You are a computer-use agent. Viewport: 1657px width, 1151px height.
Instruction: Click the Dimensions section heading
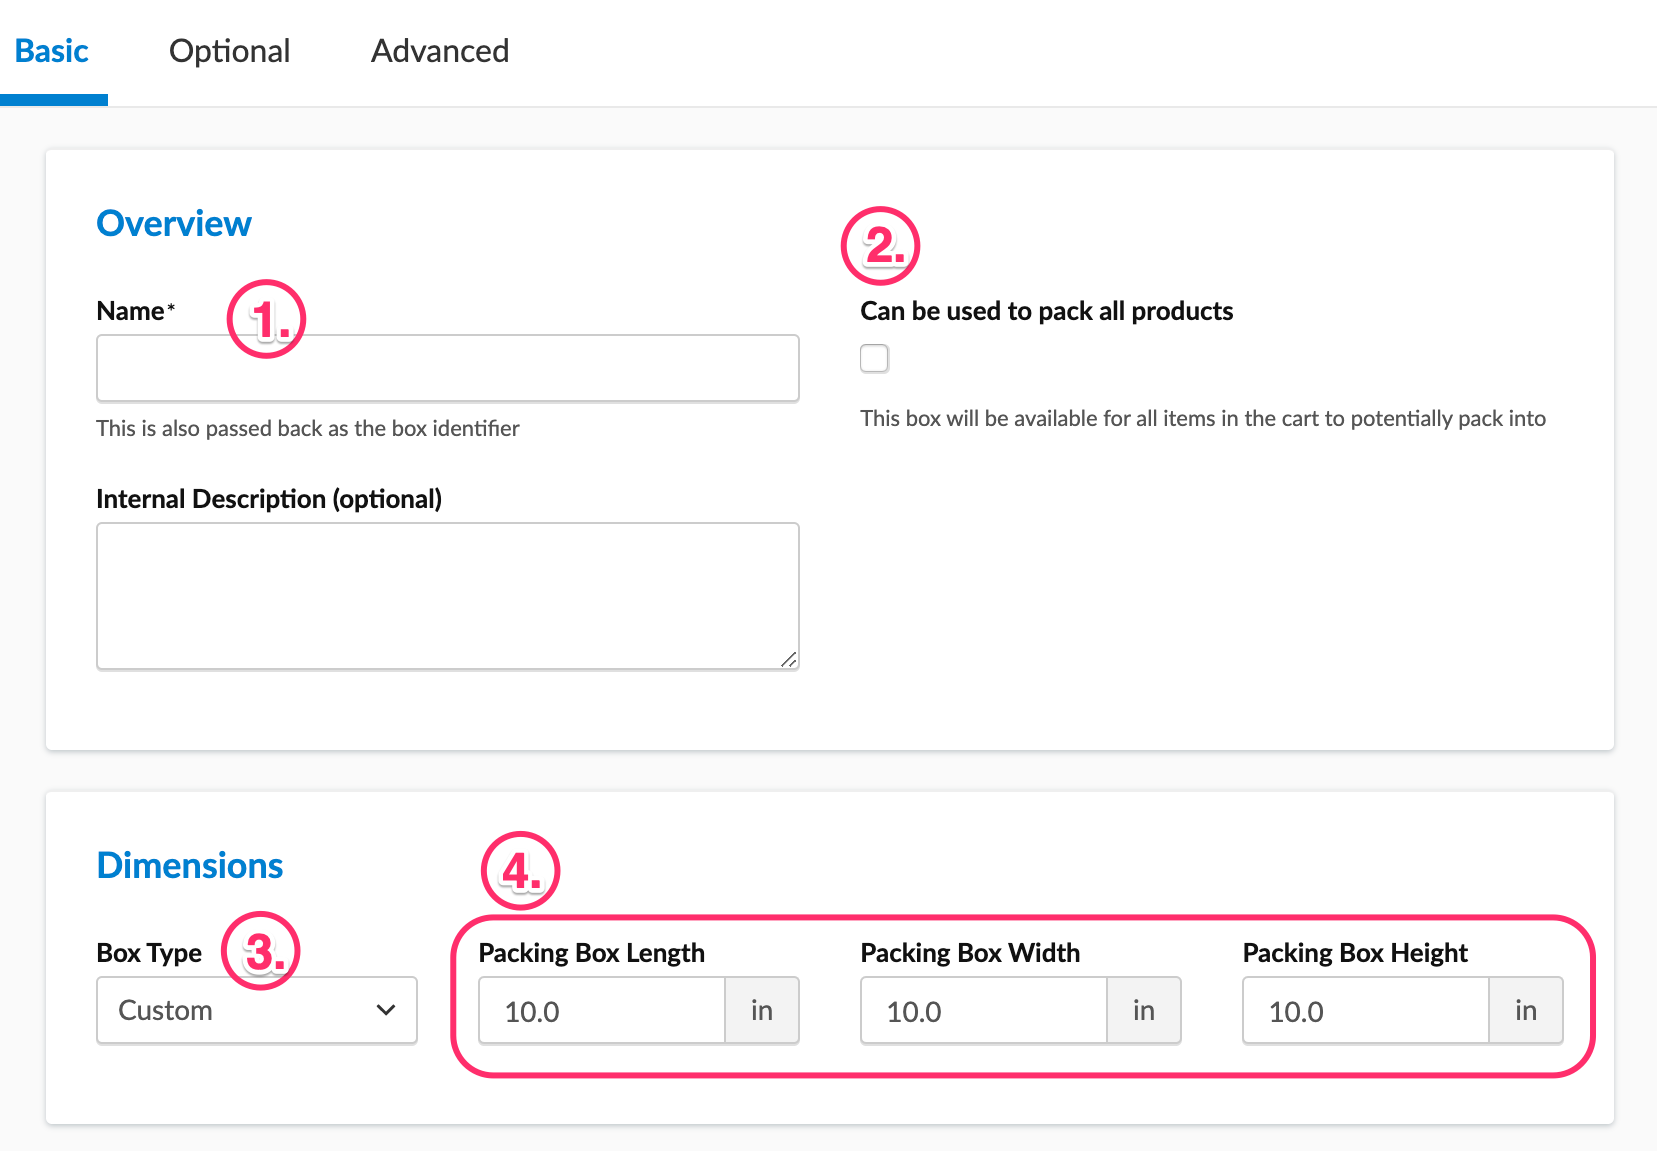190,865
